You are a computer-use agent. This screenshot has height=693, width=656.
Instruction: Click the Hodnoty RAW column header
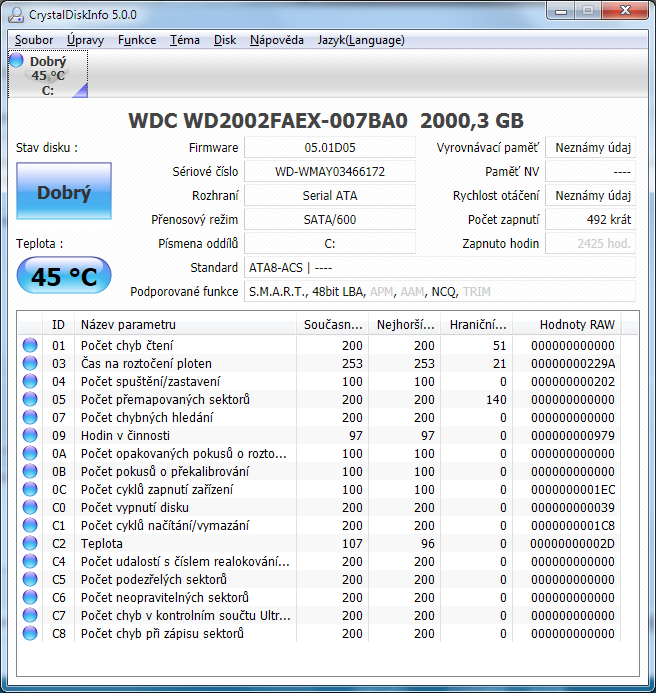(577, 324)
